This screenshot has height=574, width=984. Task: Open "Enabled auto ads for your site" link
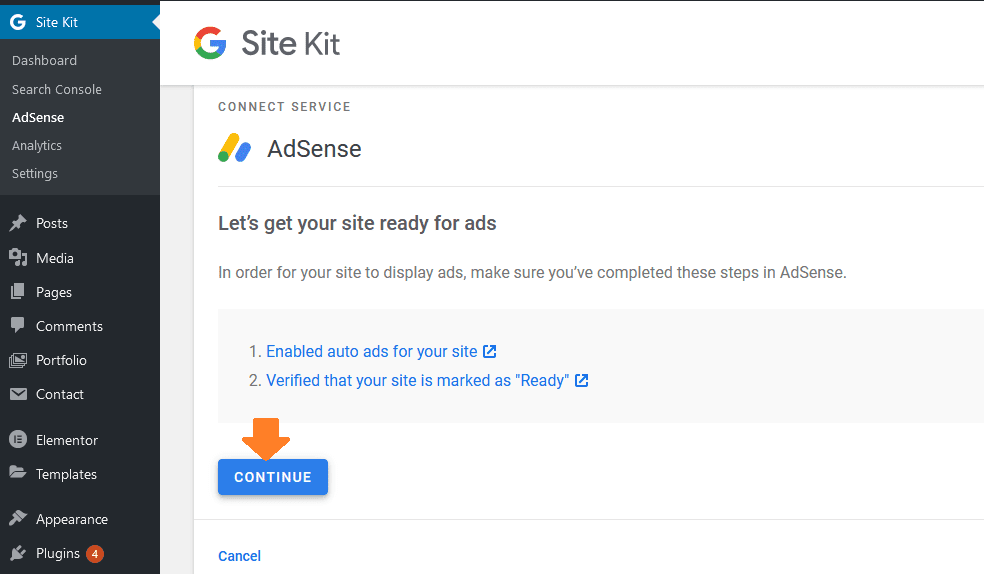[372, 351]
